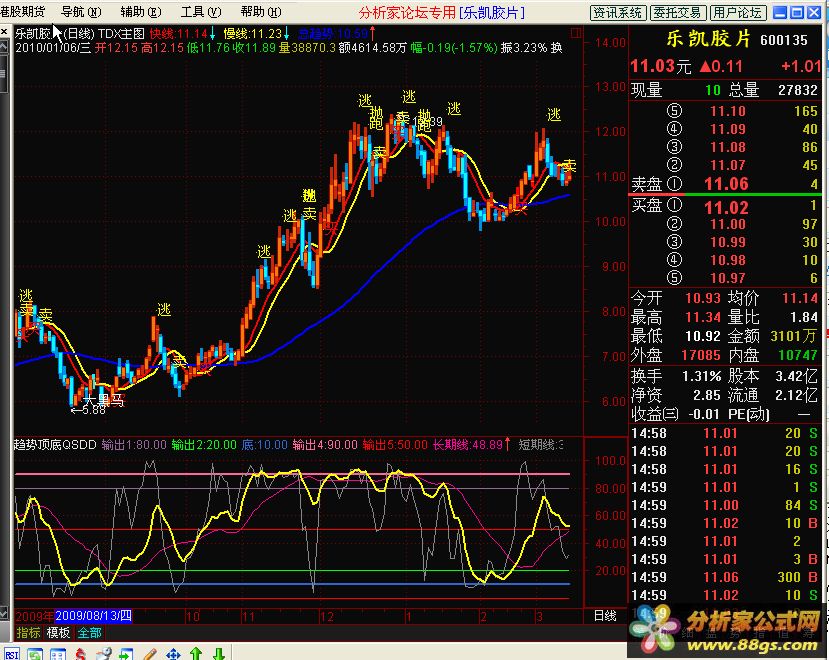Click the 日线 period label below chart
Image resolution: width=829 pixels, height=660 pixels.
(605, 616)
